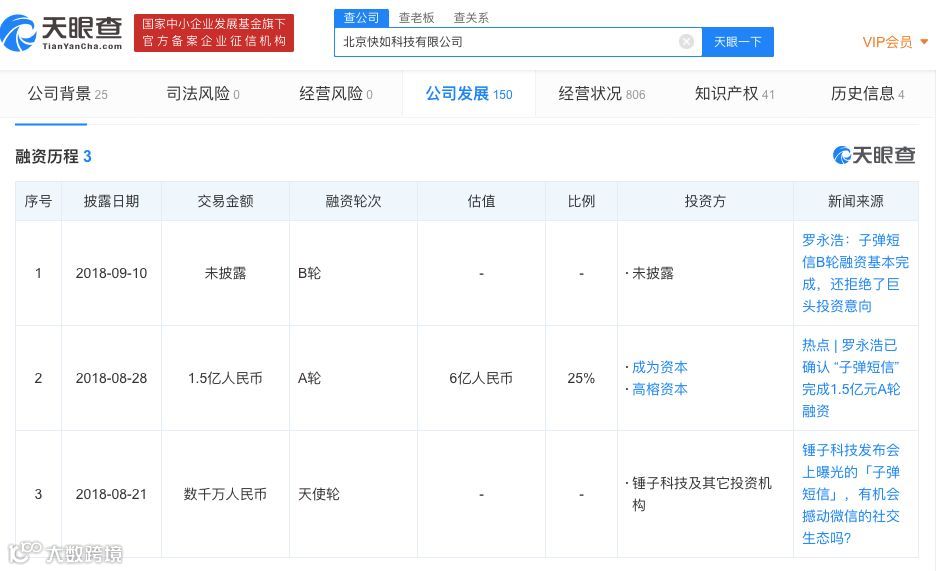Viewport: 936px width, 571px height.
Task: Click the red 国家中小企业发展基金 banner
Action: tap(214, 33)
